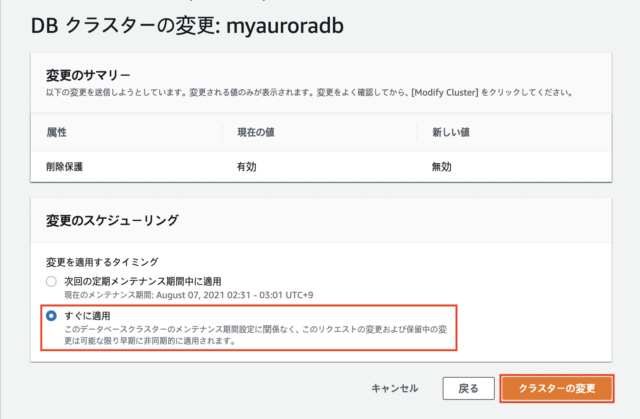This screenshot has height=419, width=640.
Task: Click the すぐに適用 description text
Action: [x=256, y=335]
